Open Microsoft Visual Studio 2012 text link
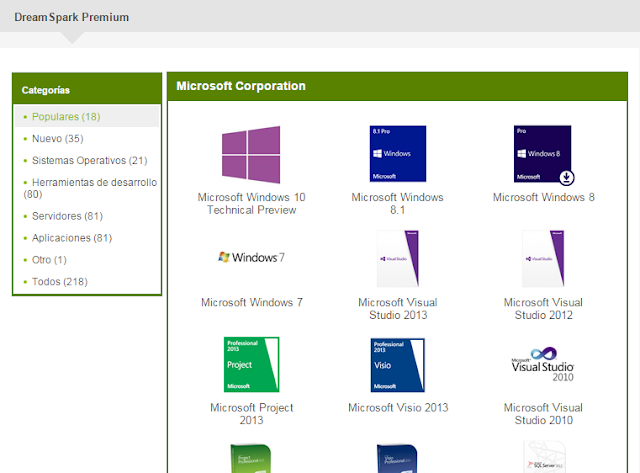 (x=543, y=309)
